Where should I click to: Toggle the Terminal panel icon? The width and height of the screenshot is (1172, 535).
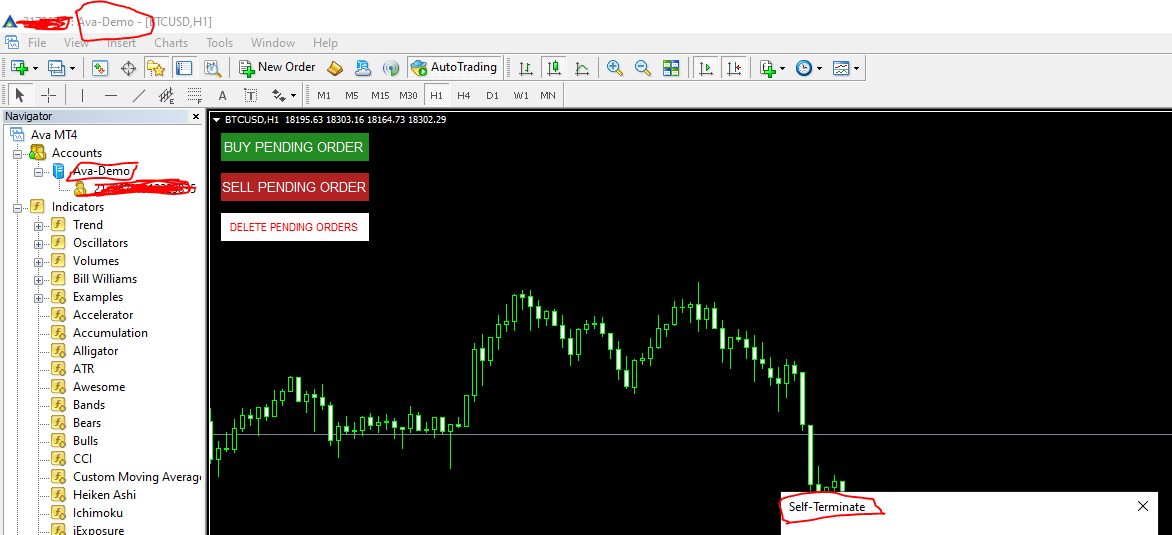[183, 68]
